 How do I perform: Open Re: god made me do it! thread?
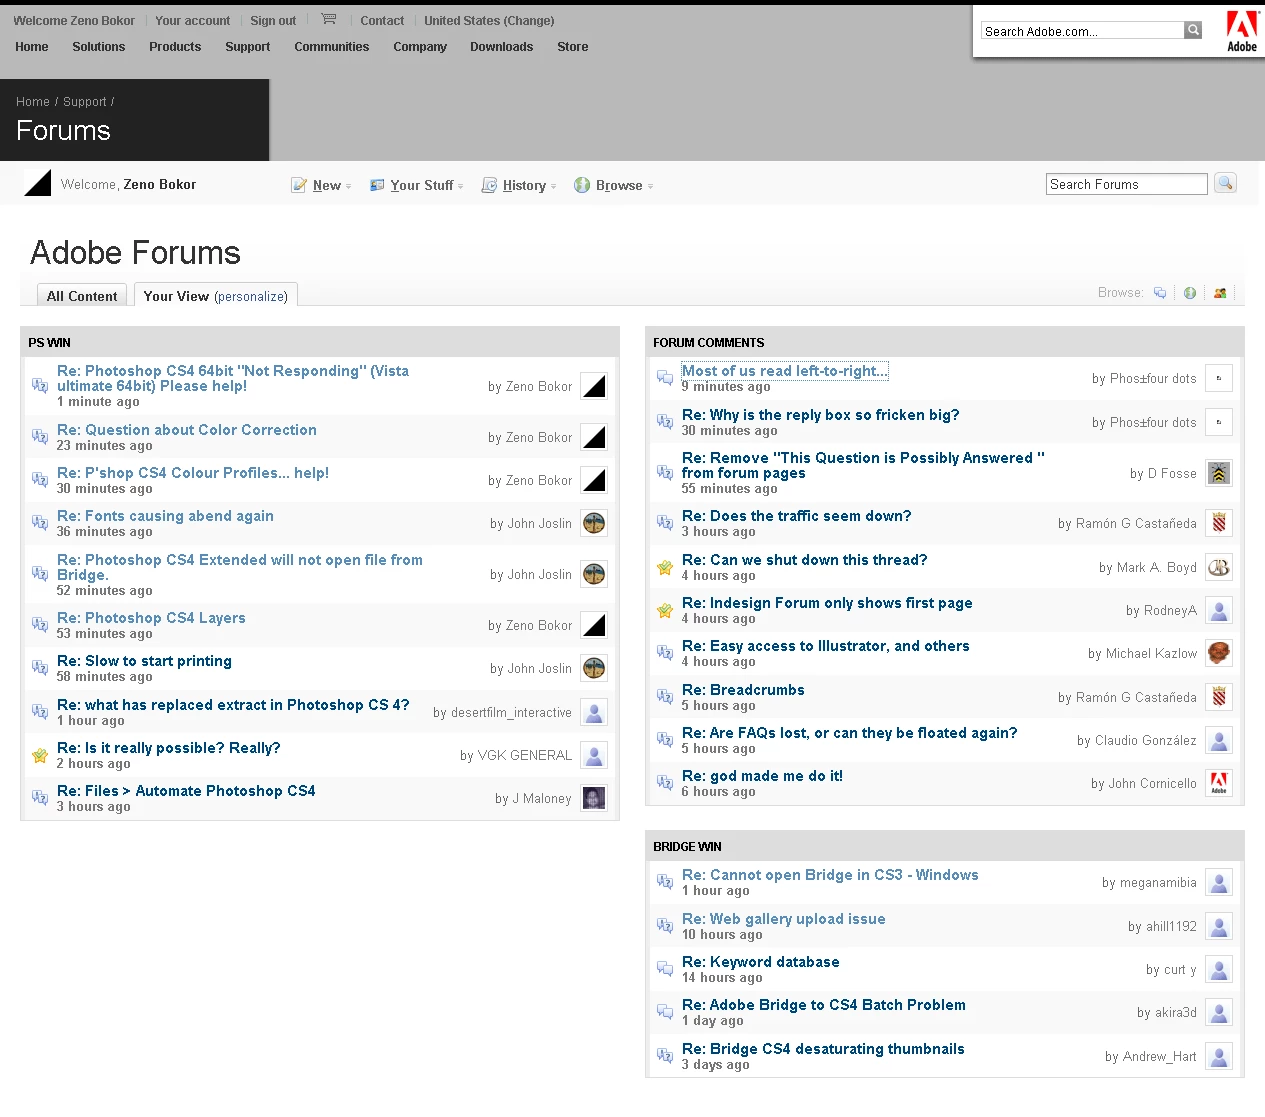(762, 776)
